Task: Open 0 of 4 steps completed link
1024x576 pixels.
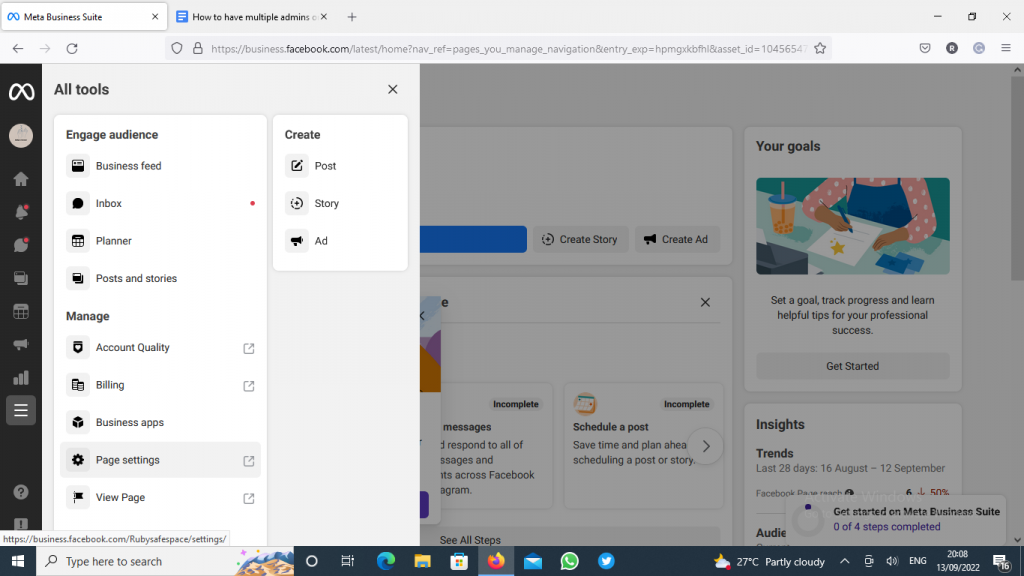Action: tap(887, 527)
